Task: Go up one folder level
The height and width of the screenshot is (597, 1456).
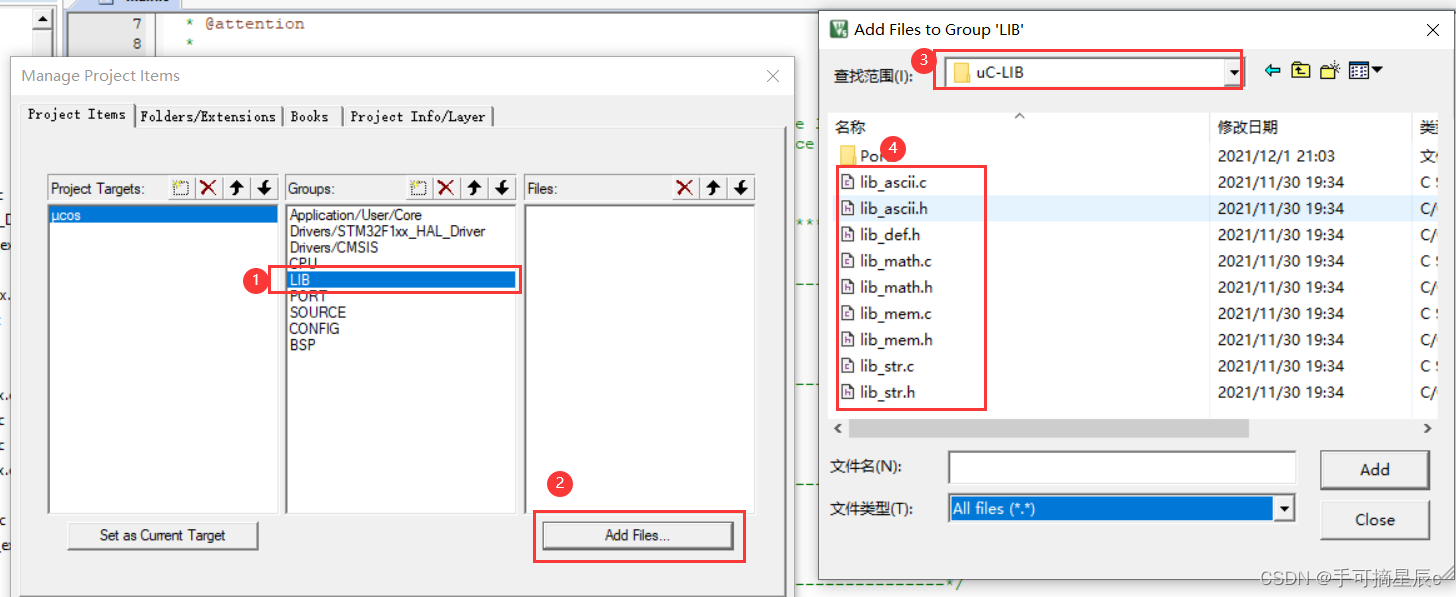Action: pos(1300,71)
